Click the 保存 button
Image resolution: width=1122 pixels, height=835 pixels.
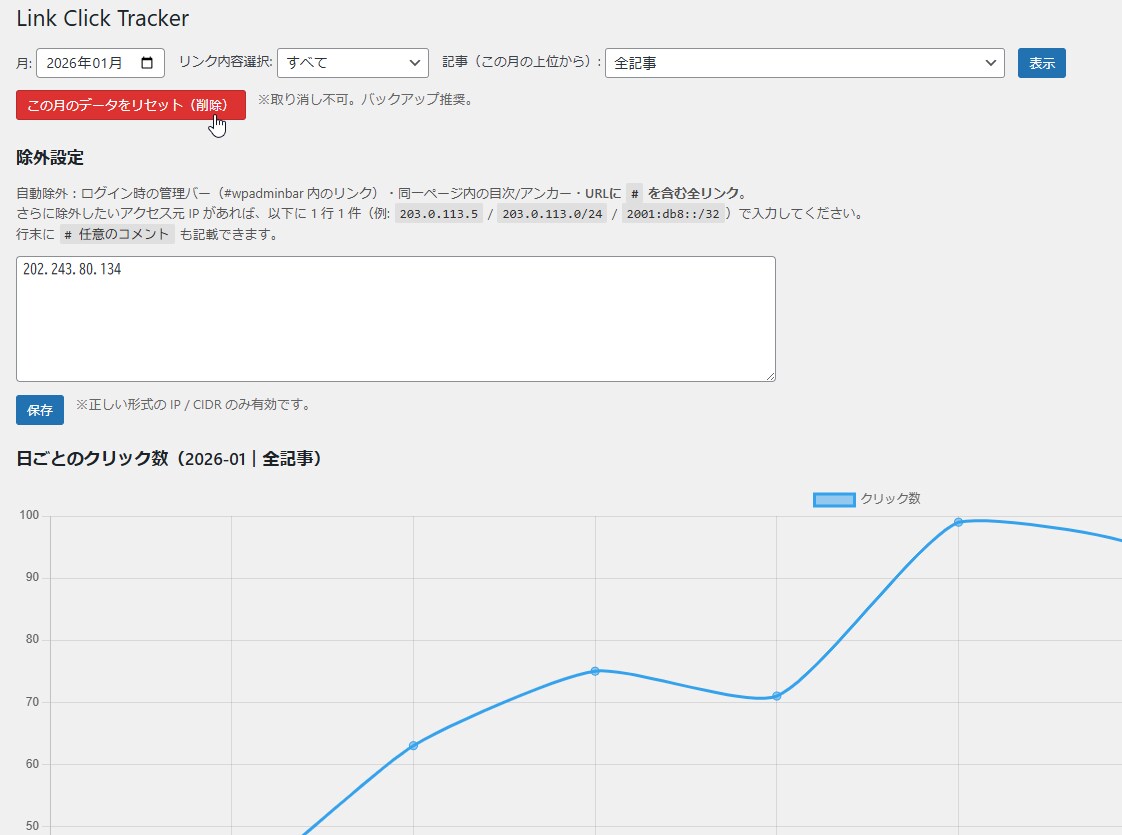40,410
